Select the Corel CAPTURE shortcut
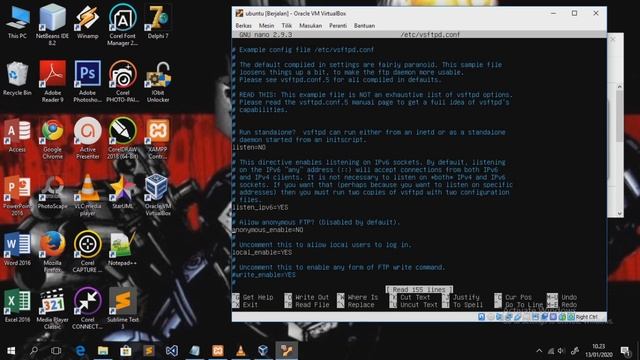The width and height of the screenshot is (640, 360). coord(87,252)
